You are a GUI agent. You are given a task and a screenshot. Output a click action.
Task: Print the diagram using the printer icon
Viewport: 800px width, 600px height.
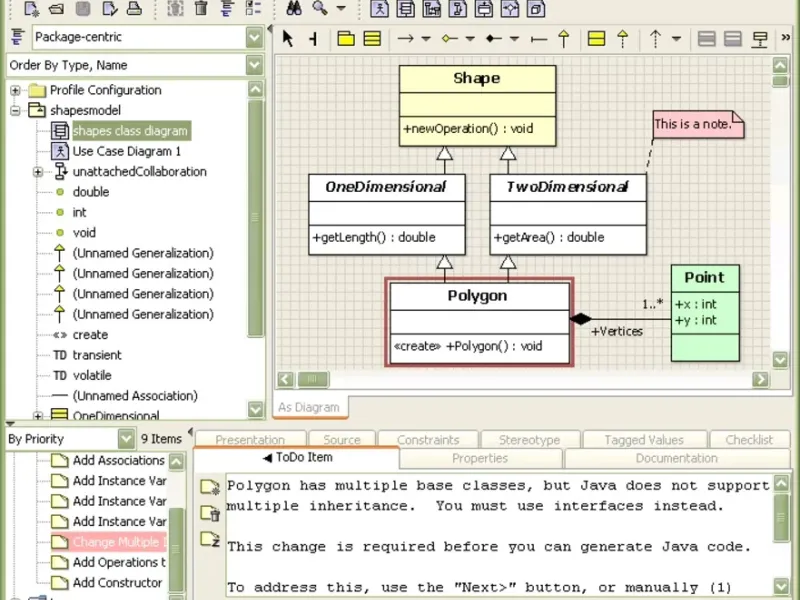[x=134, y=8]
